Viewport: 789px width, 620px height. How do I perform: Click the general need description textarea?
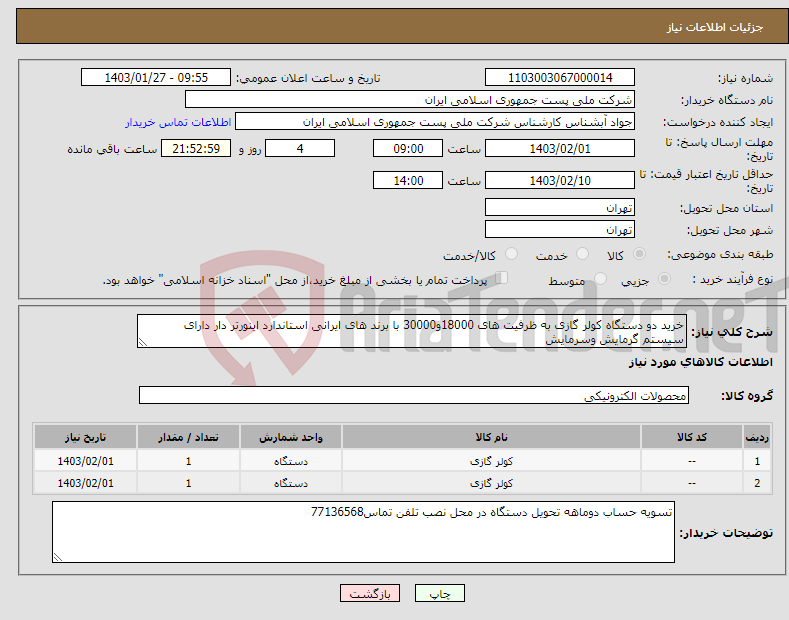point(412,331)
